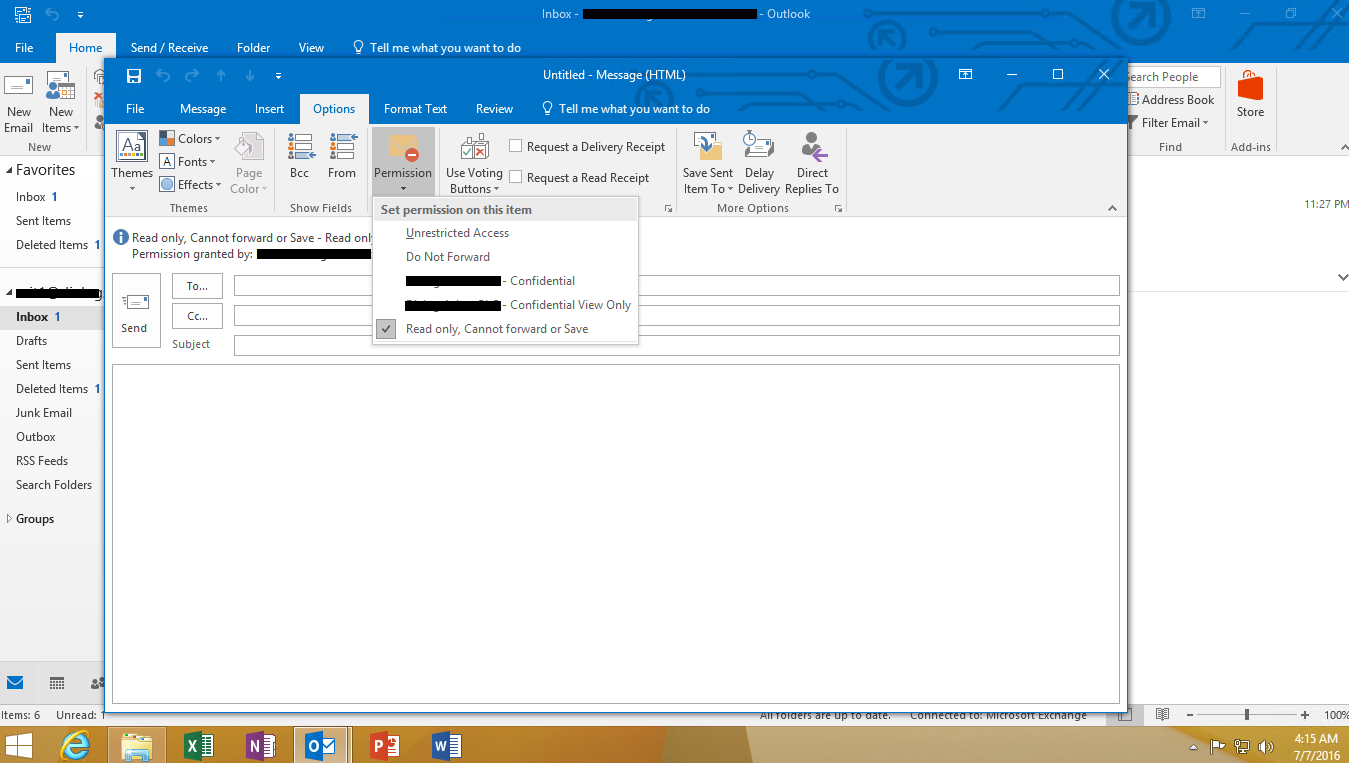This screenshot has width=1349, height=763.
Task: Open the File tab in message window
Action: [x=135, y=109]
